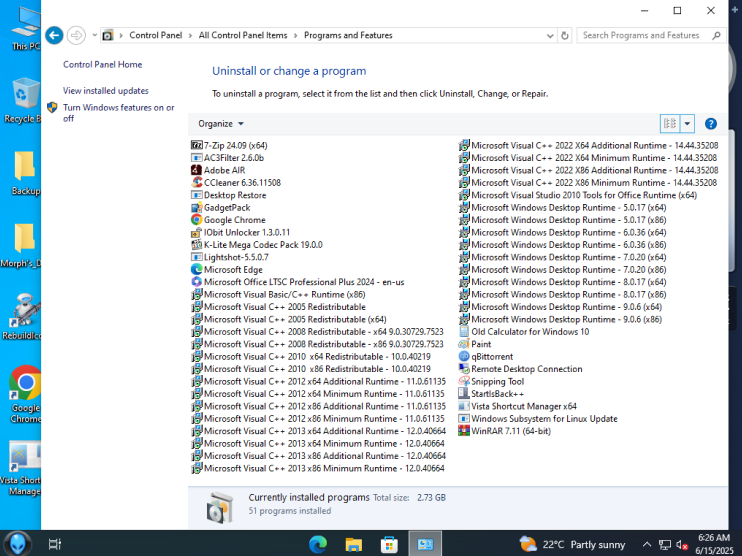This screenshot has width=742, height=556.
Task: Select the Paint program icon
Action: point(464,344)
